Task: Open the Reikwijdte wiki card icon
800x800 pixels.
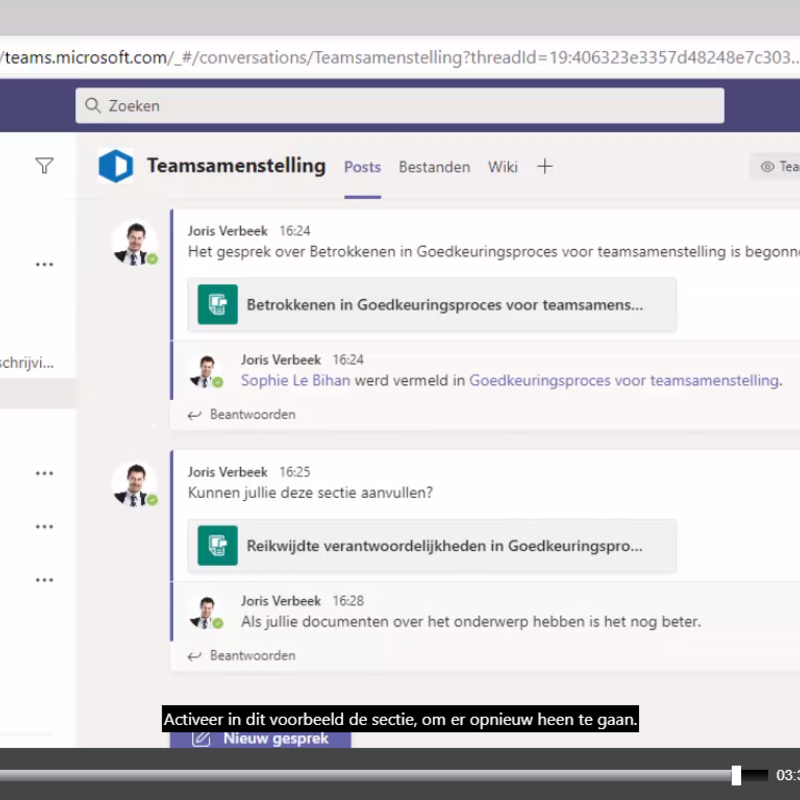Action: pyautogui.click(x=218, y=545)
